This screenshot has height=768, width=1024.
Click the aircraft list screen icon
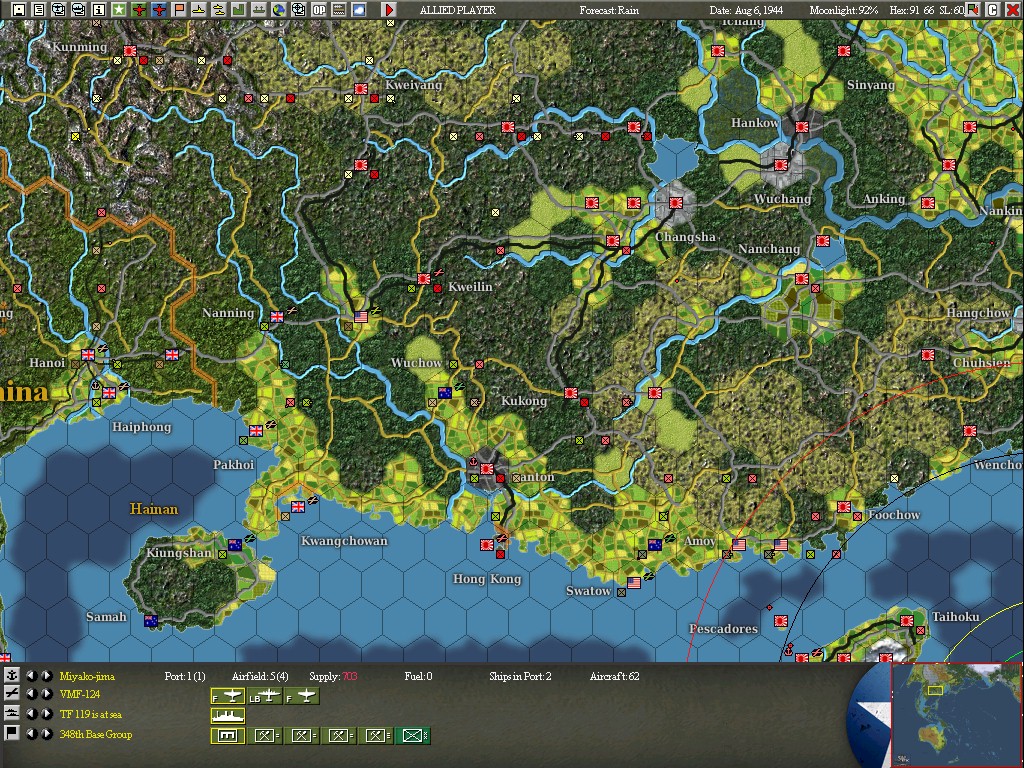tap(59, 9)
